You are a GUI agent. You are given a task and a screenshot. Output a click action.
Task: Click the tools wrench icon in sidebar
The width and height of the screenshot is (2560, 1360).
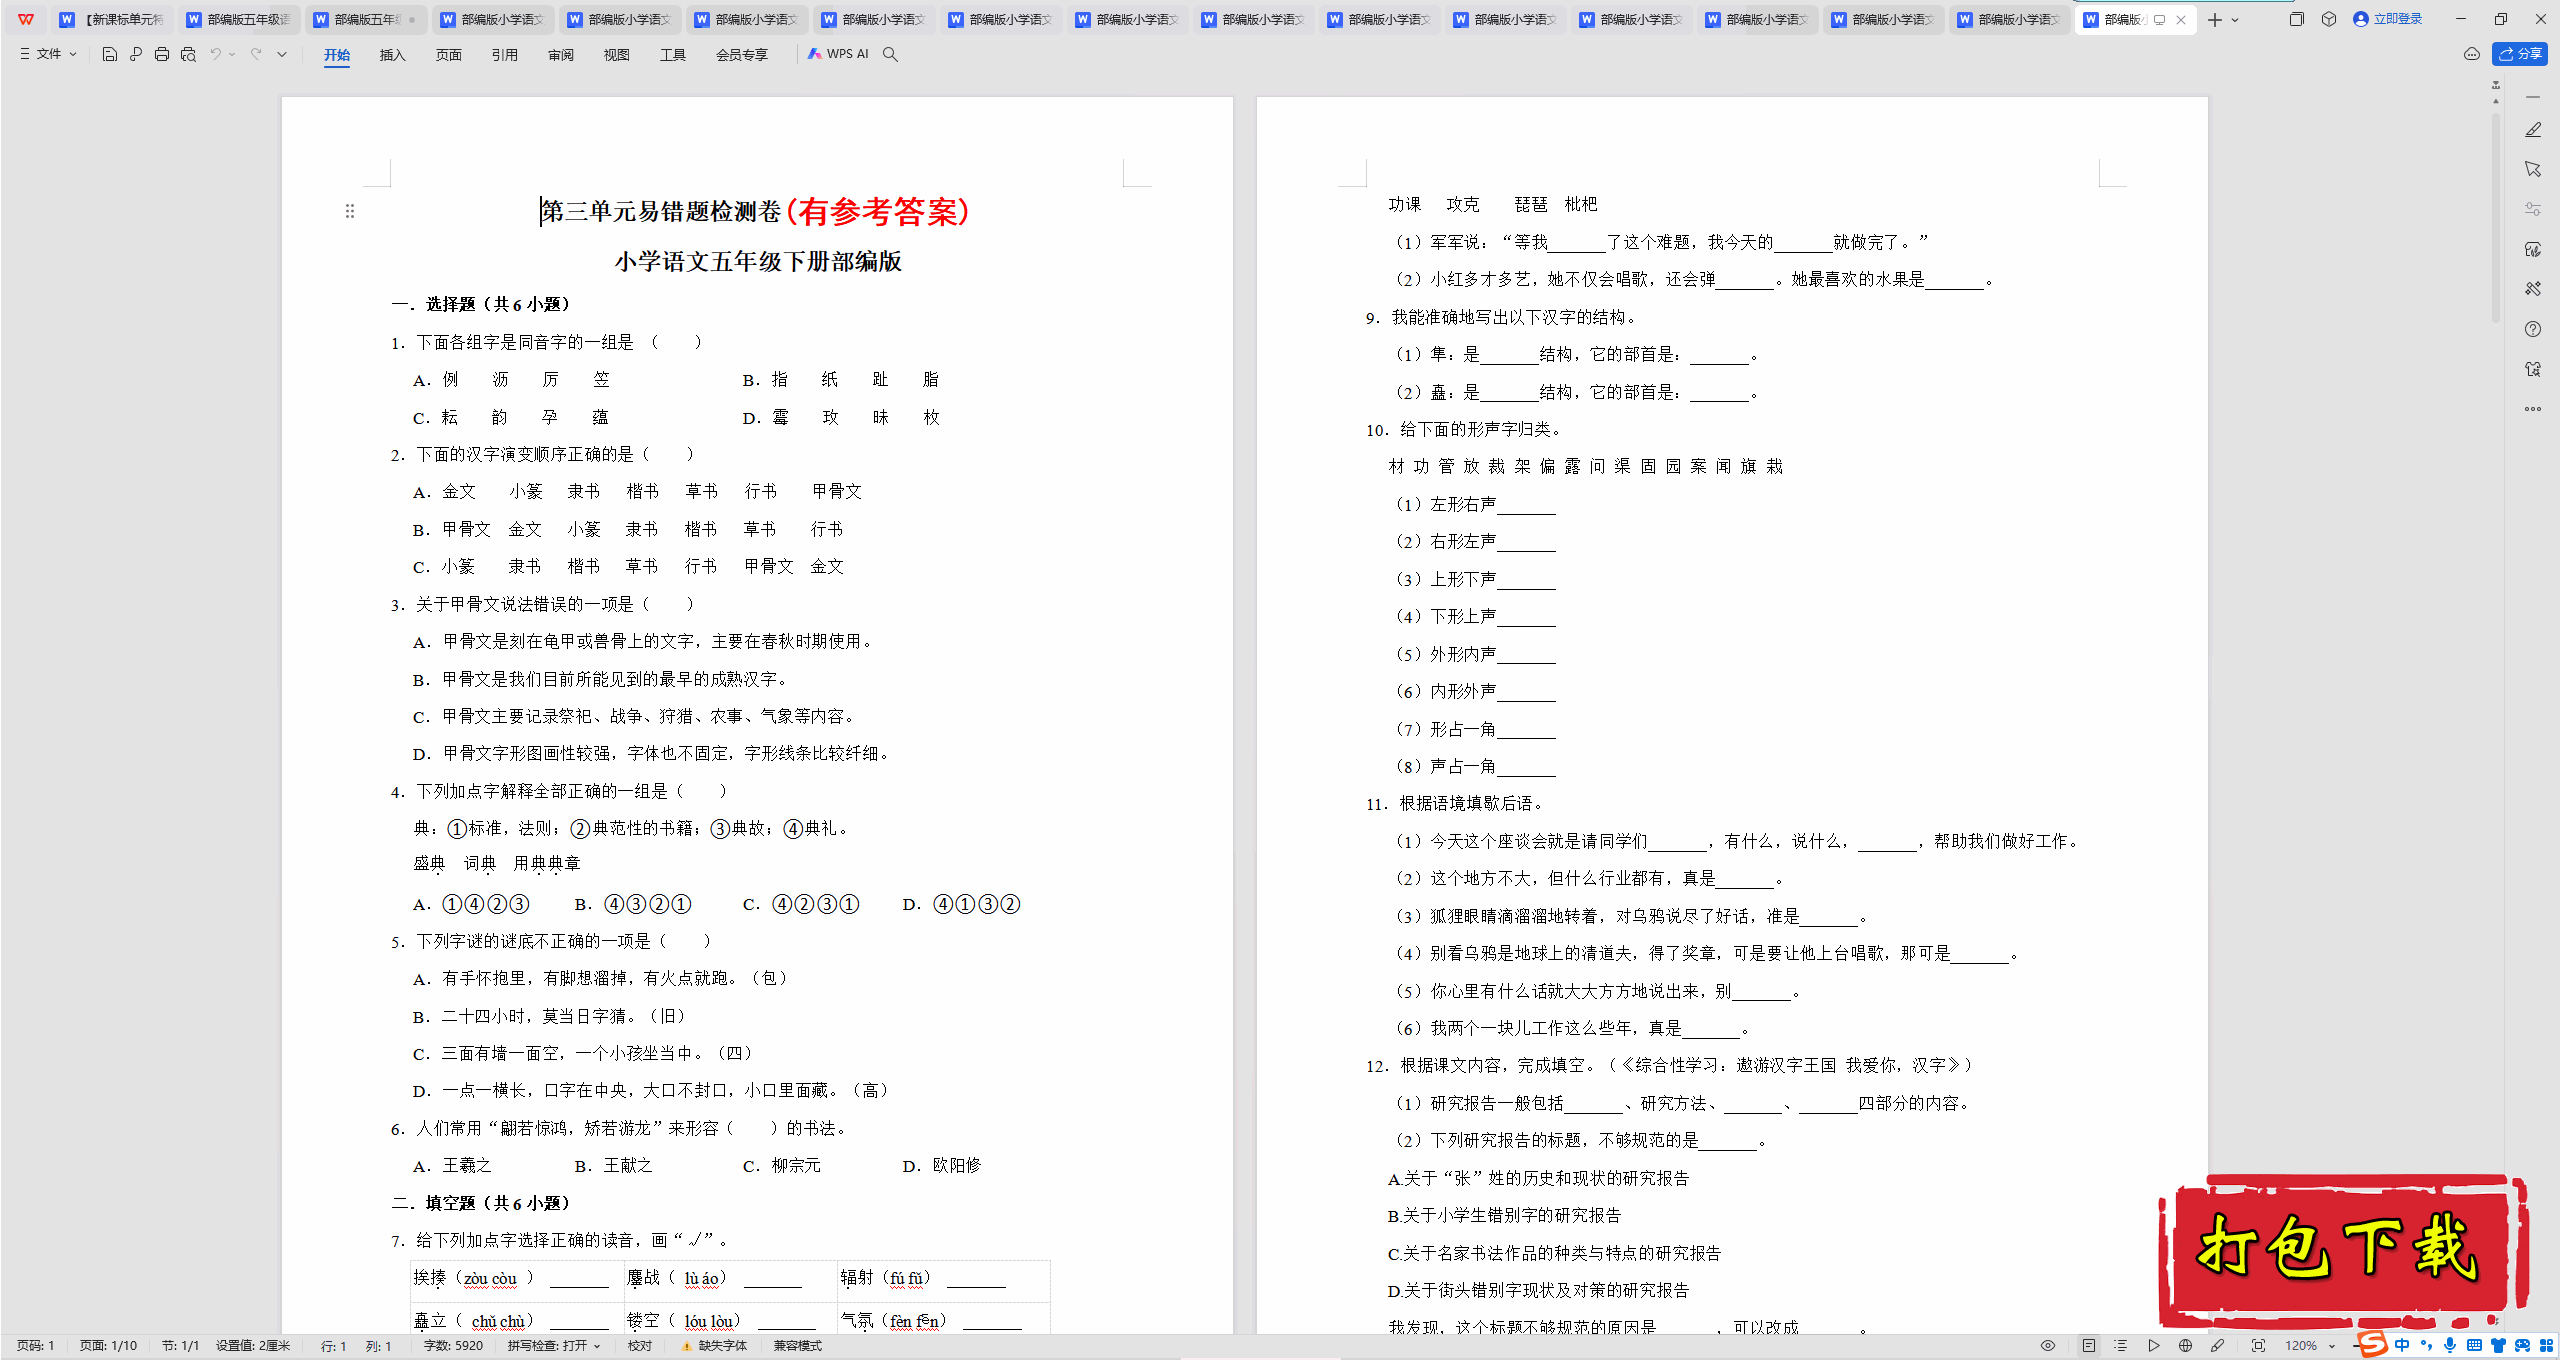pos(2533,289)
